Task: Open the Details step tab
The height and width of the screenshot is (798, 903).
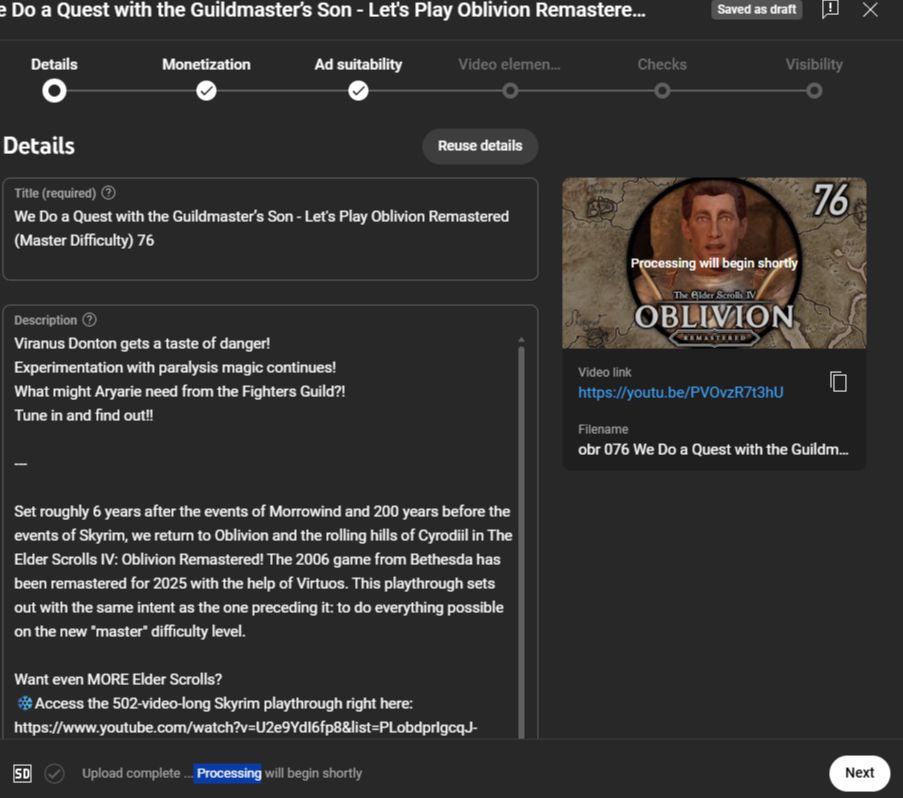Action: (x=54, y=64)
